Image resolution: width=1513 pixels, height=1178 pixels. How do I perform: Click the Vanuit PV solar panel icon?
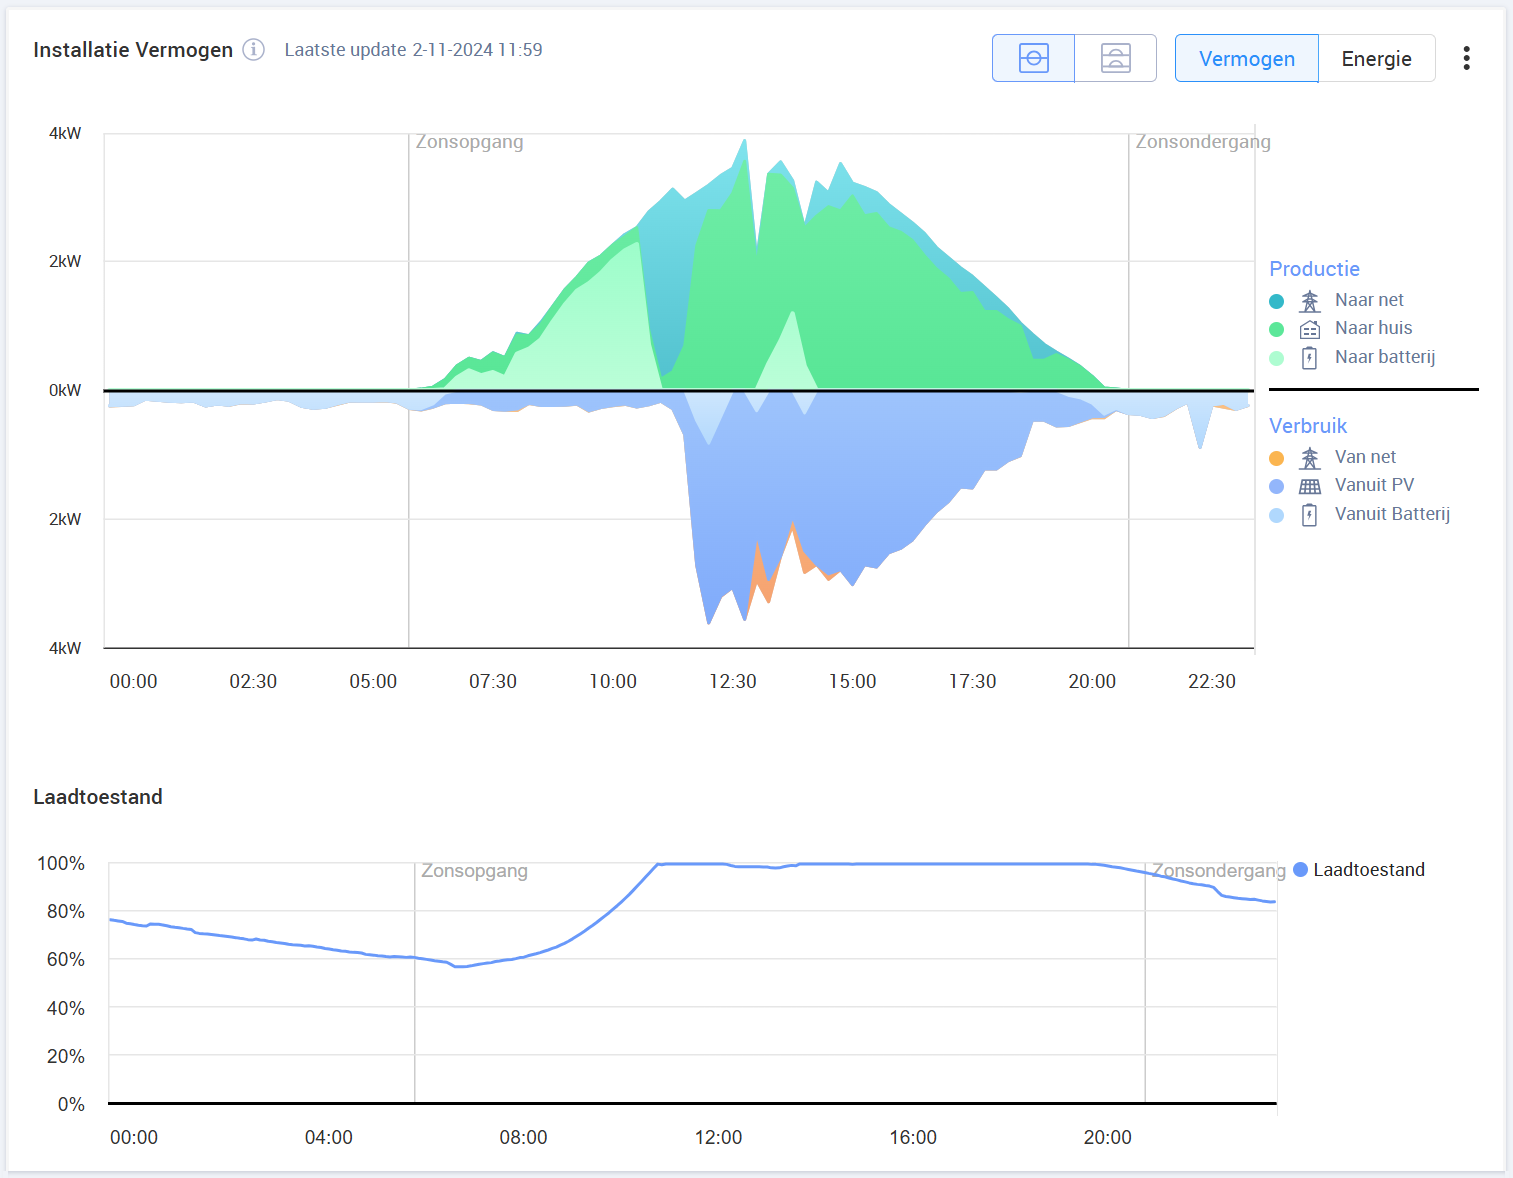pos(1309,486)
